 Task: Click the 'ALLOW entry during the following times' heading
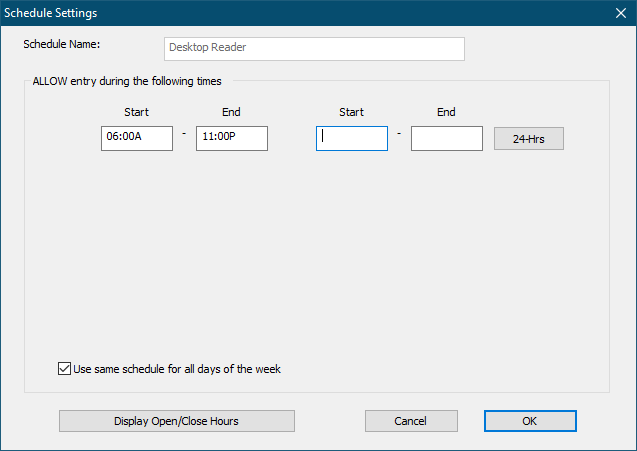coord(127,81)
